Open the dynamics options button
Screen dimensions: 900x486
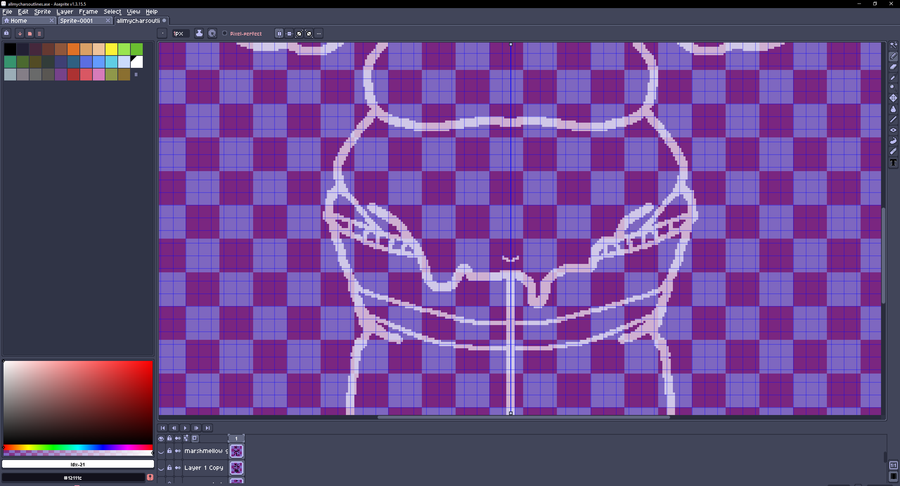pos(212,33)
